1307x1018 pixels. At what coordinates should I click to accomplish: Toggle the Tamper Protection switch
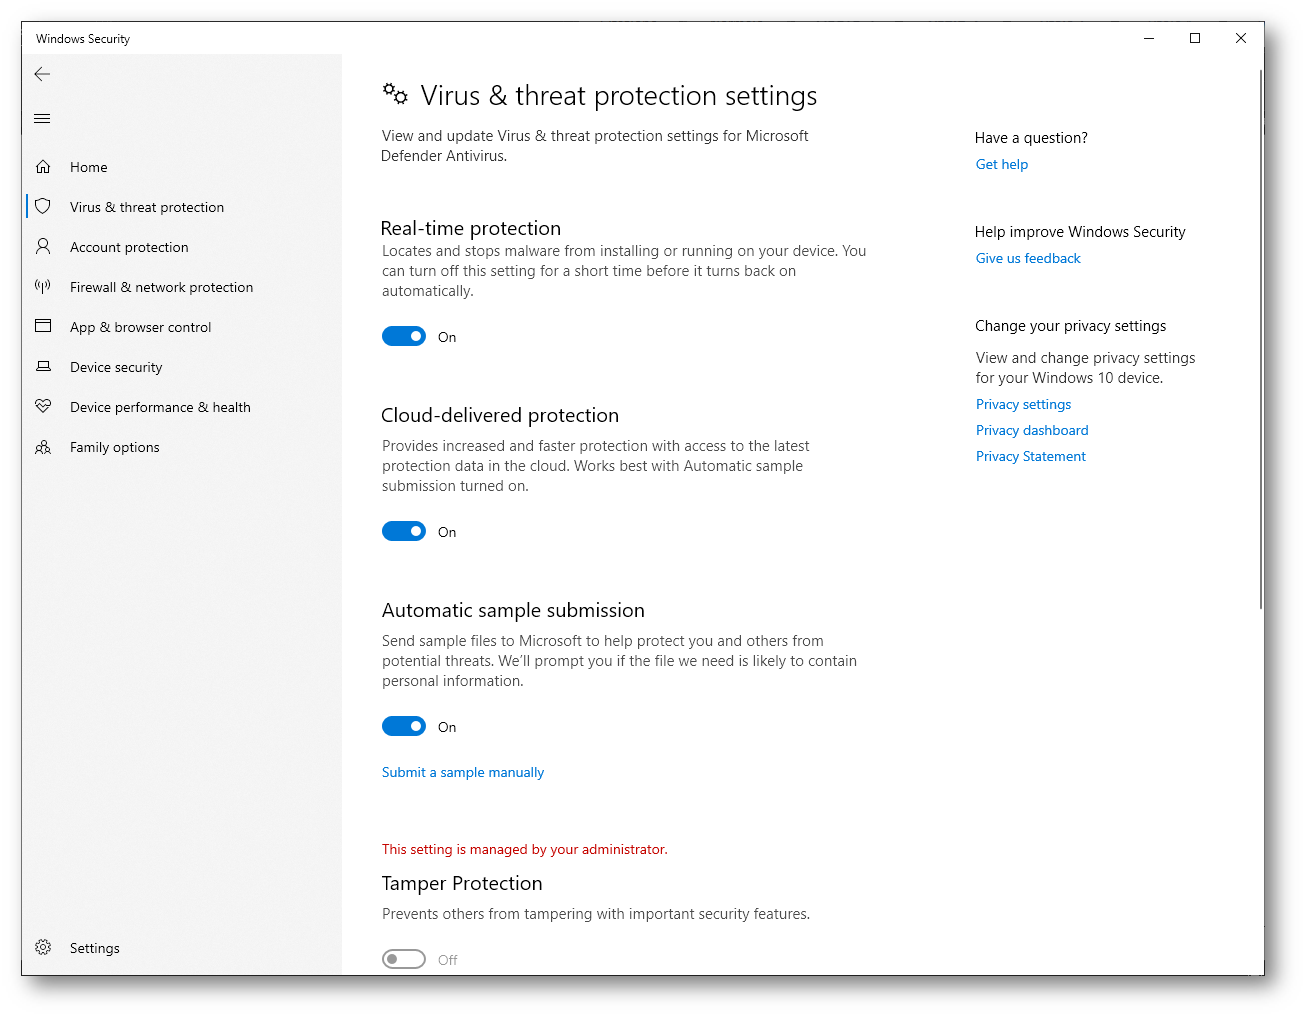(x=404, y=959)
